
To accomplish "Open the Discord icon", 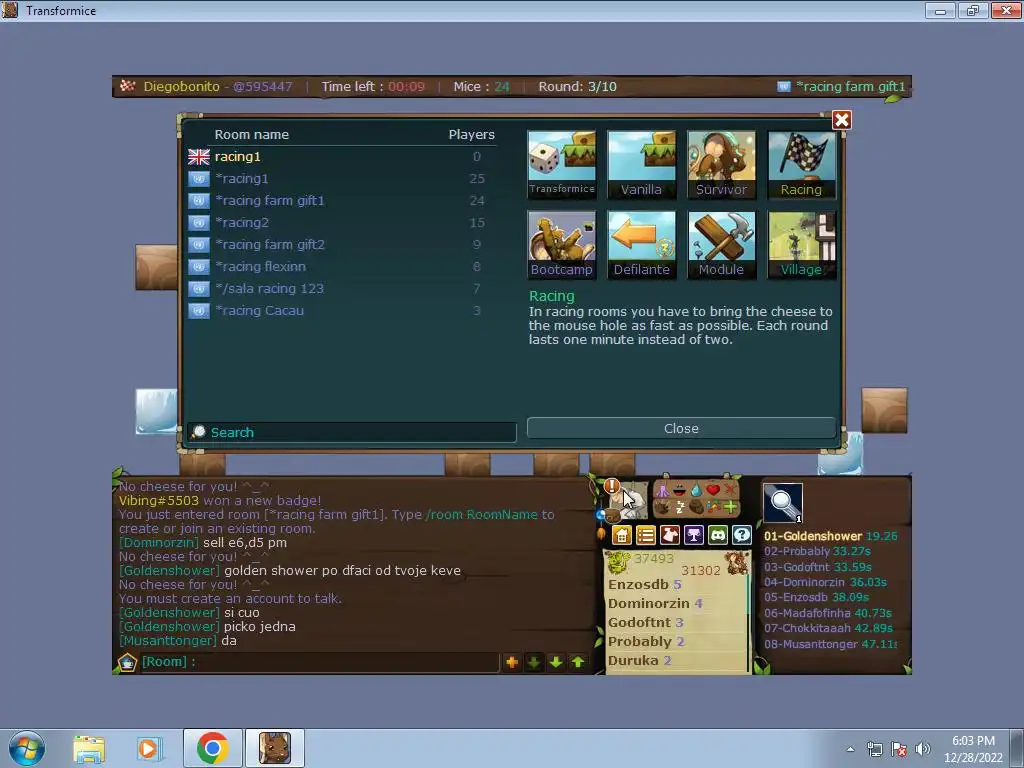I will coord(718,536).
